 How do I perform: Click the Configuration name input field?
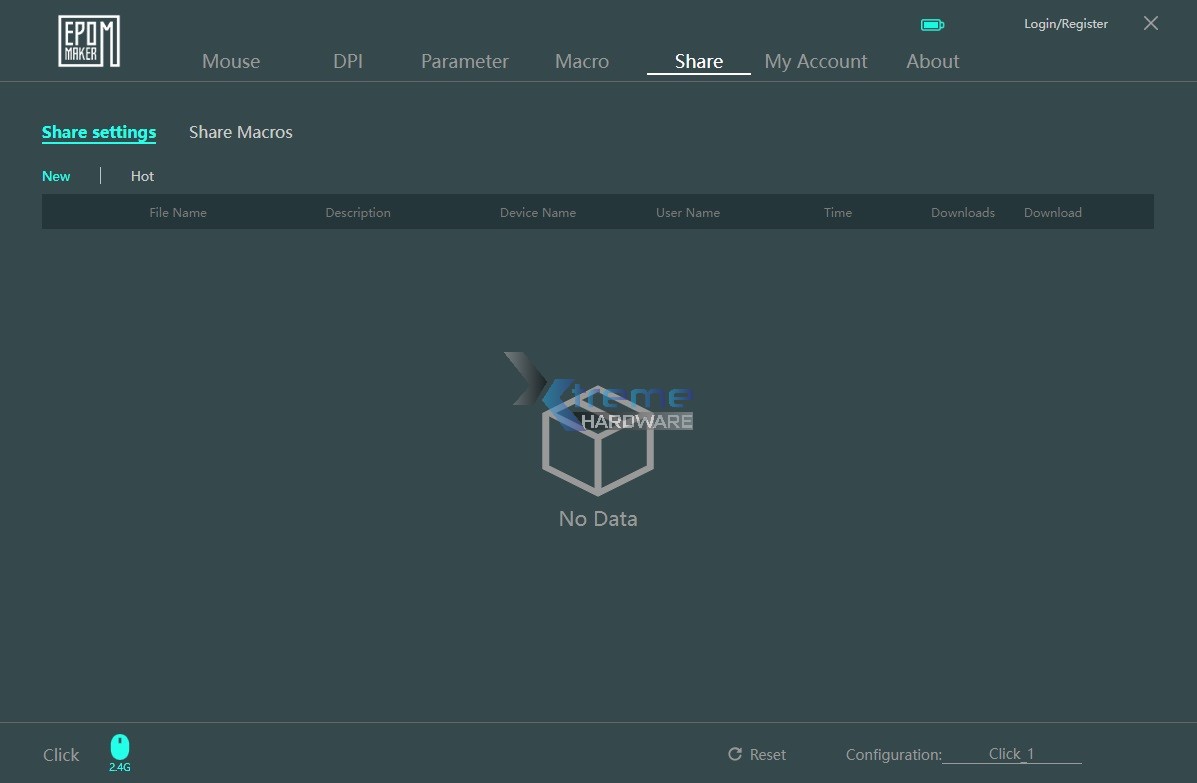(x=1011, y=754)
